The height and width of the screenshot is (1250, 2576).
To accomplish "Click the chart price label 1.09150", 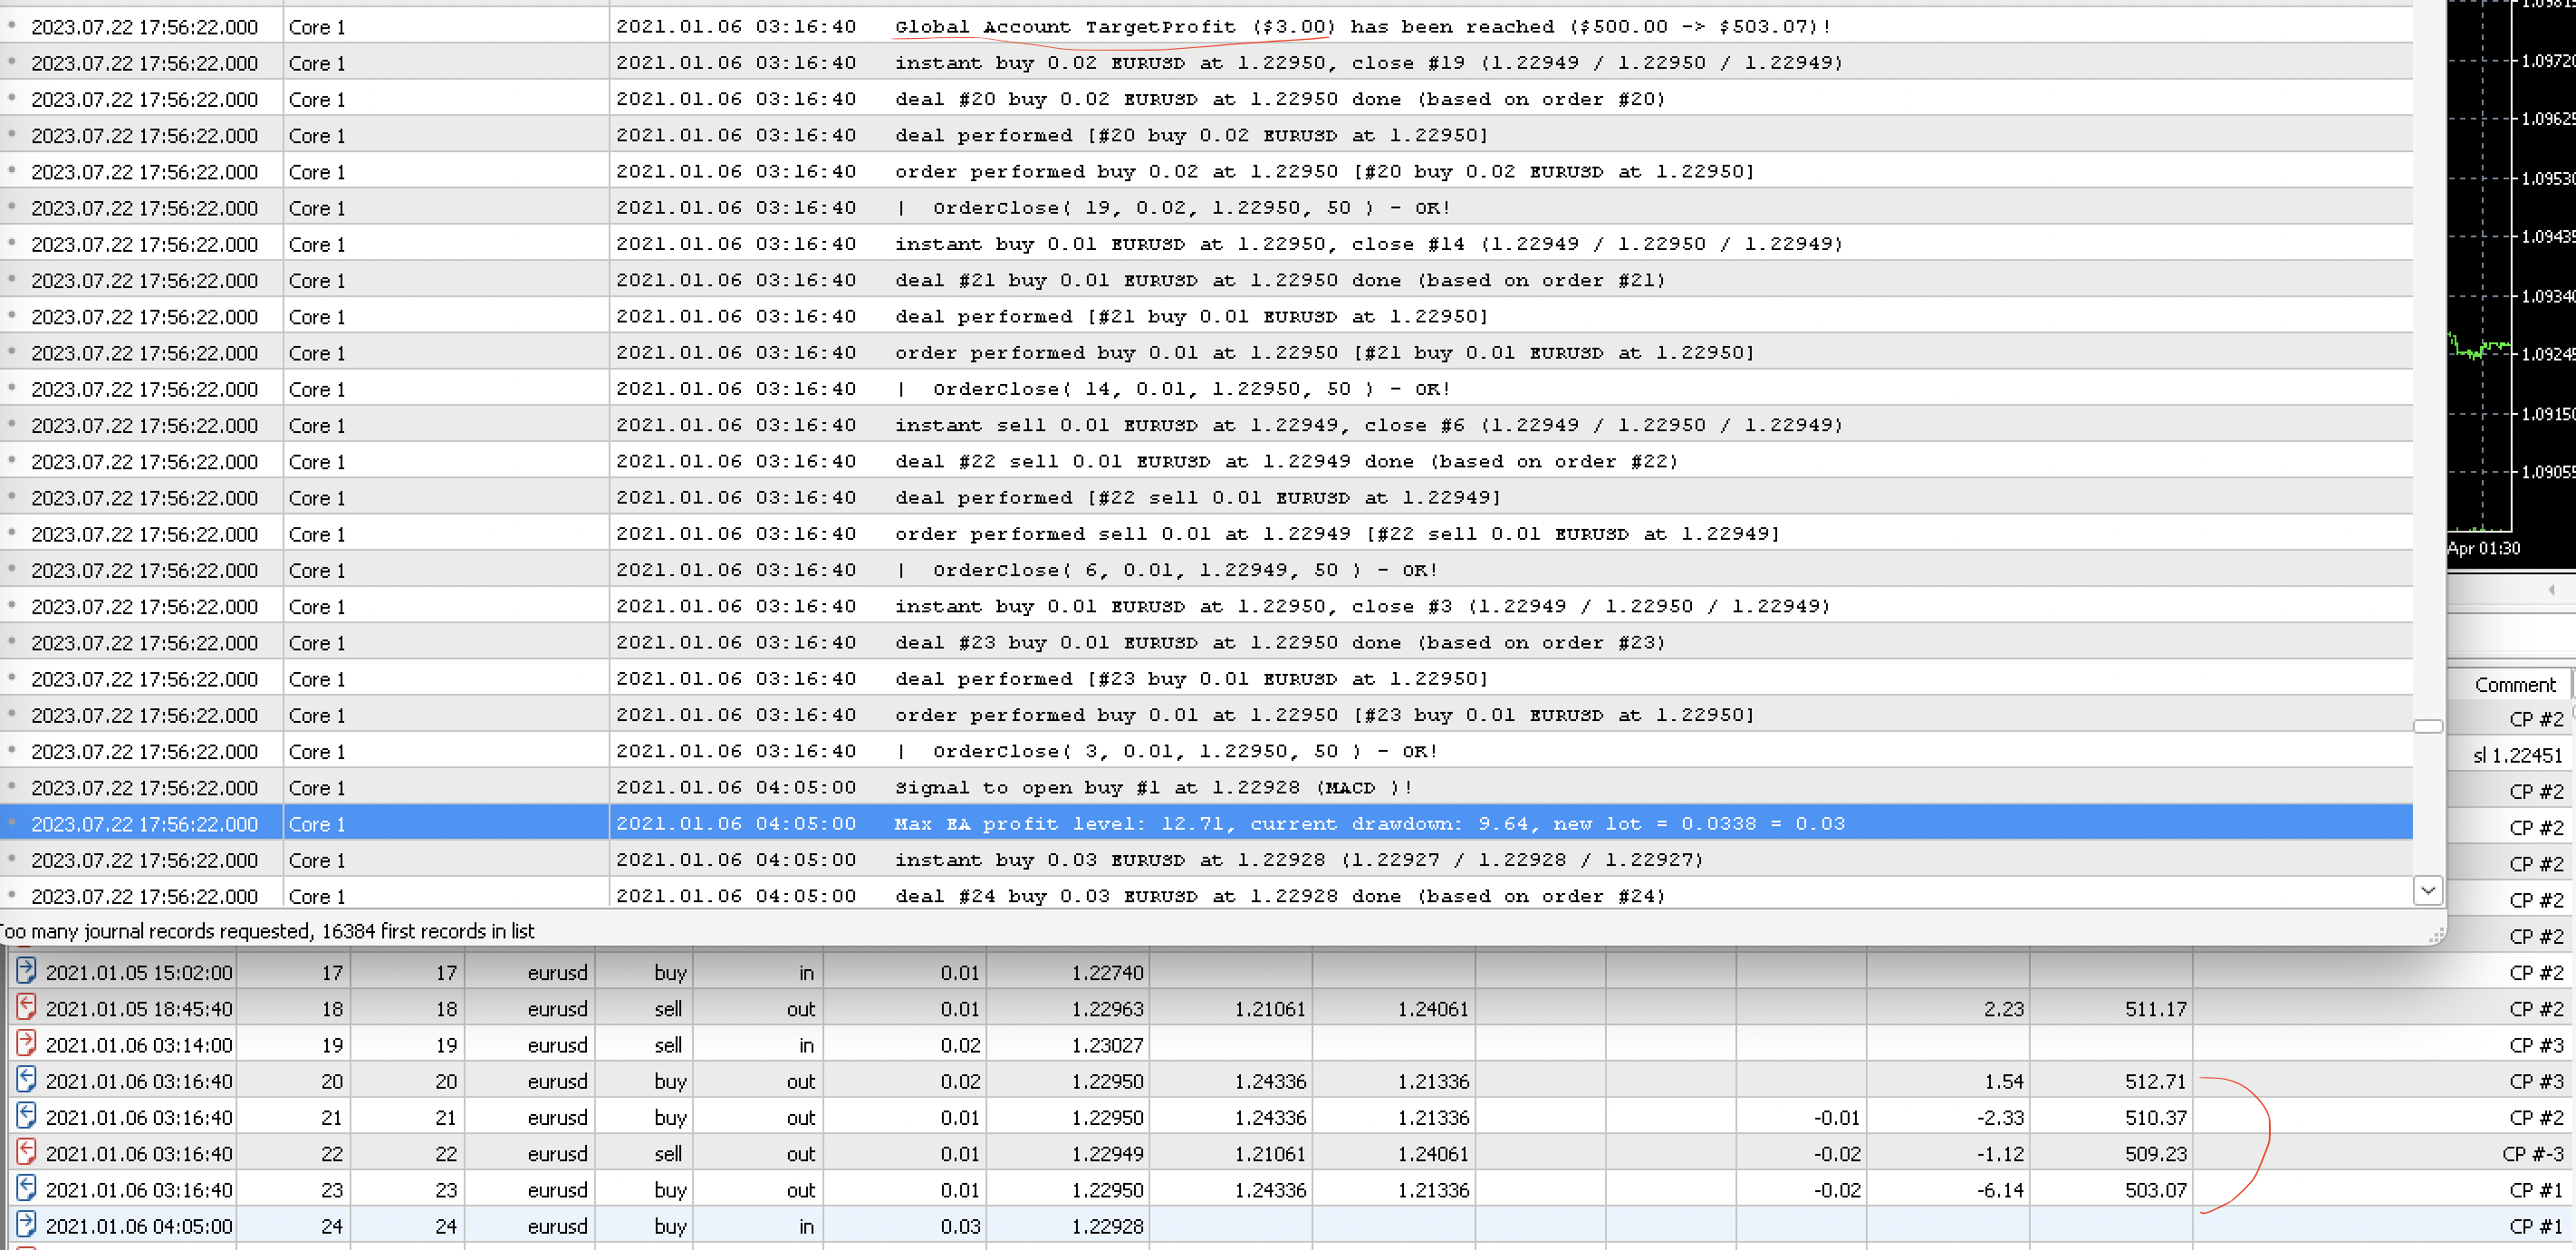I will [x=2547, y=413].
